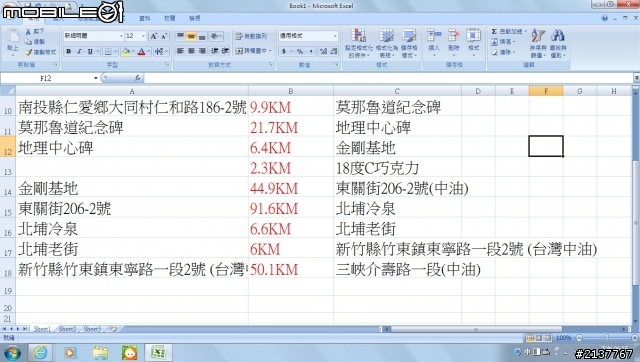Open the Fill dropdown in editing group
Screen dimensions: 640x362
tap(503, 42)
